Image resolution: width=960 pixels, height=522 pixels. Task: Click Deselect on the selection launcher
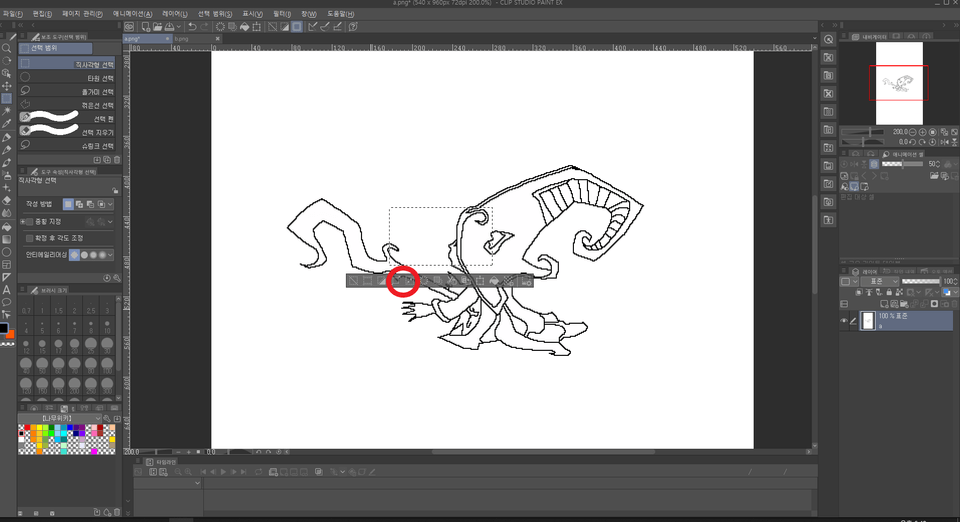(353, 281)
